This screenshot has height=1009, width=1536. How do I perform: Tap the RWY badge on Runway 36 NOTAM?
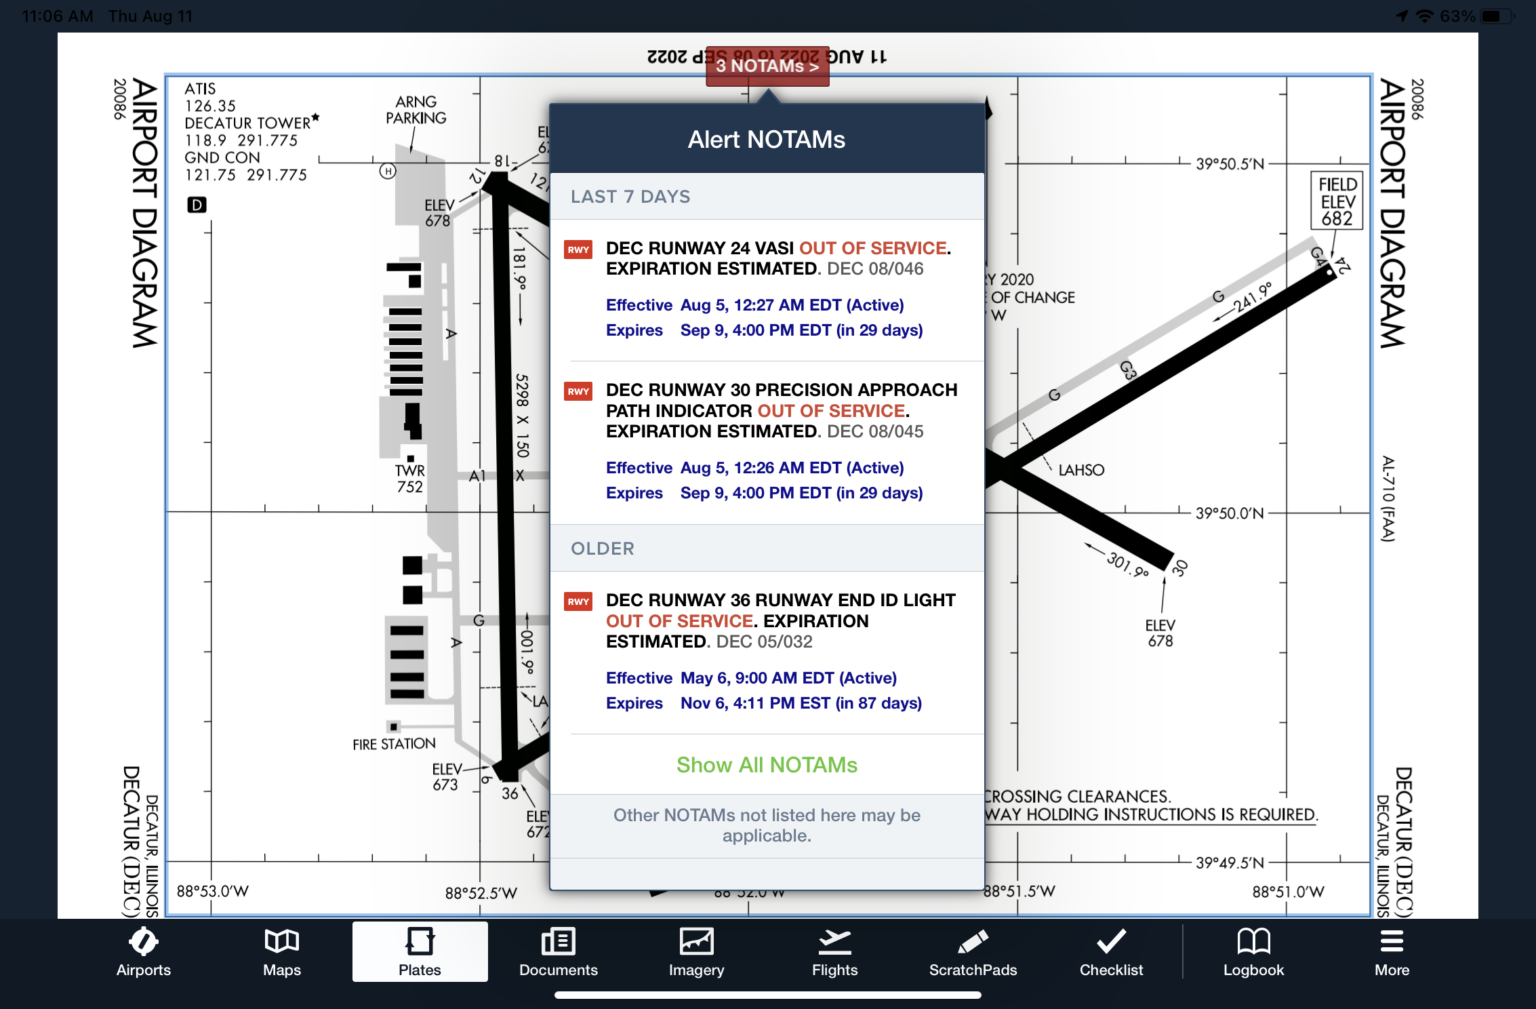tap(578, 601)
